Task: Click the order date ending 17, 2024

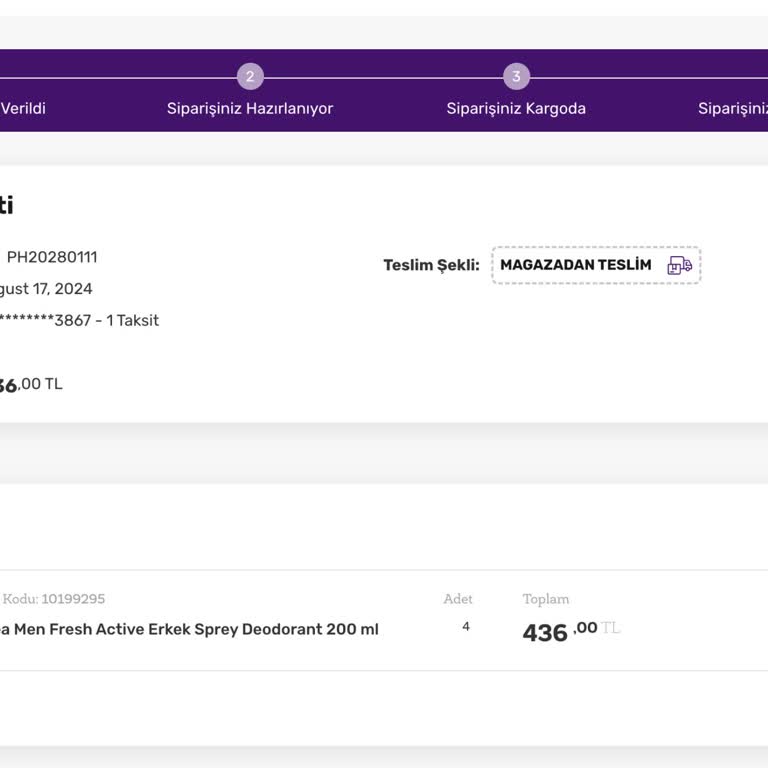Action: pos(46,289)
